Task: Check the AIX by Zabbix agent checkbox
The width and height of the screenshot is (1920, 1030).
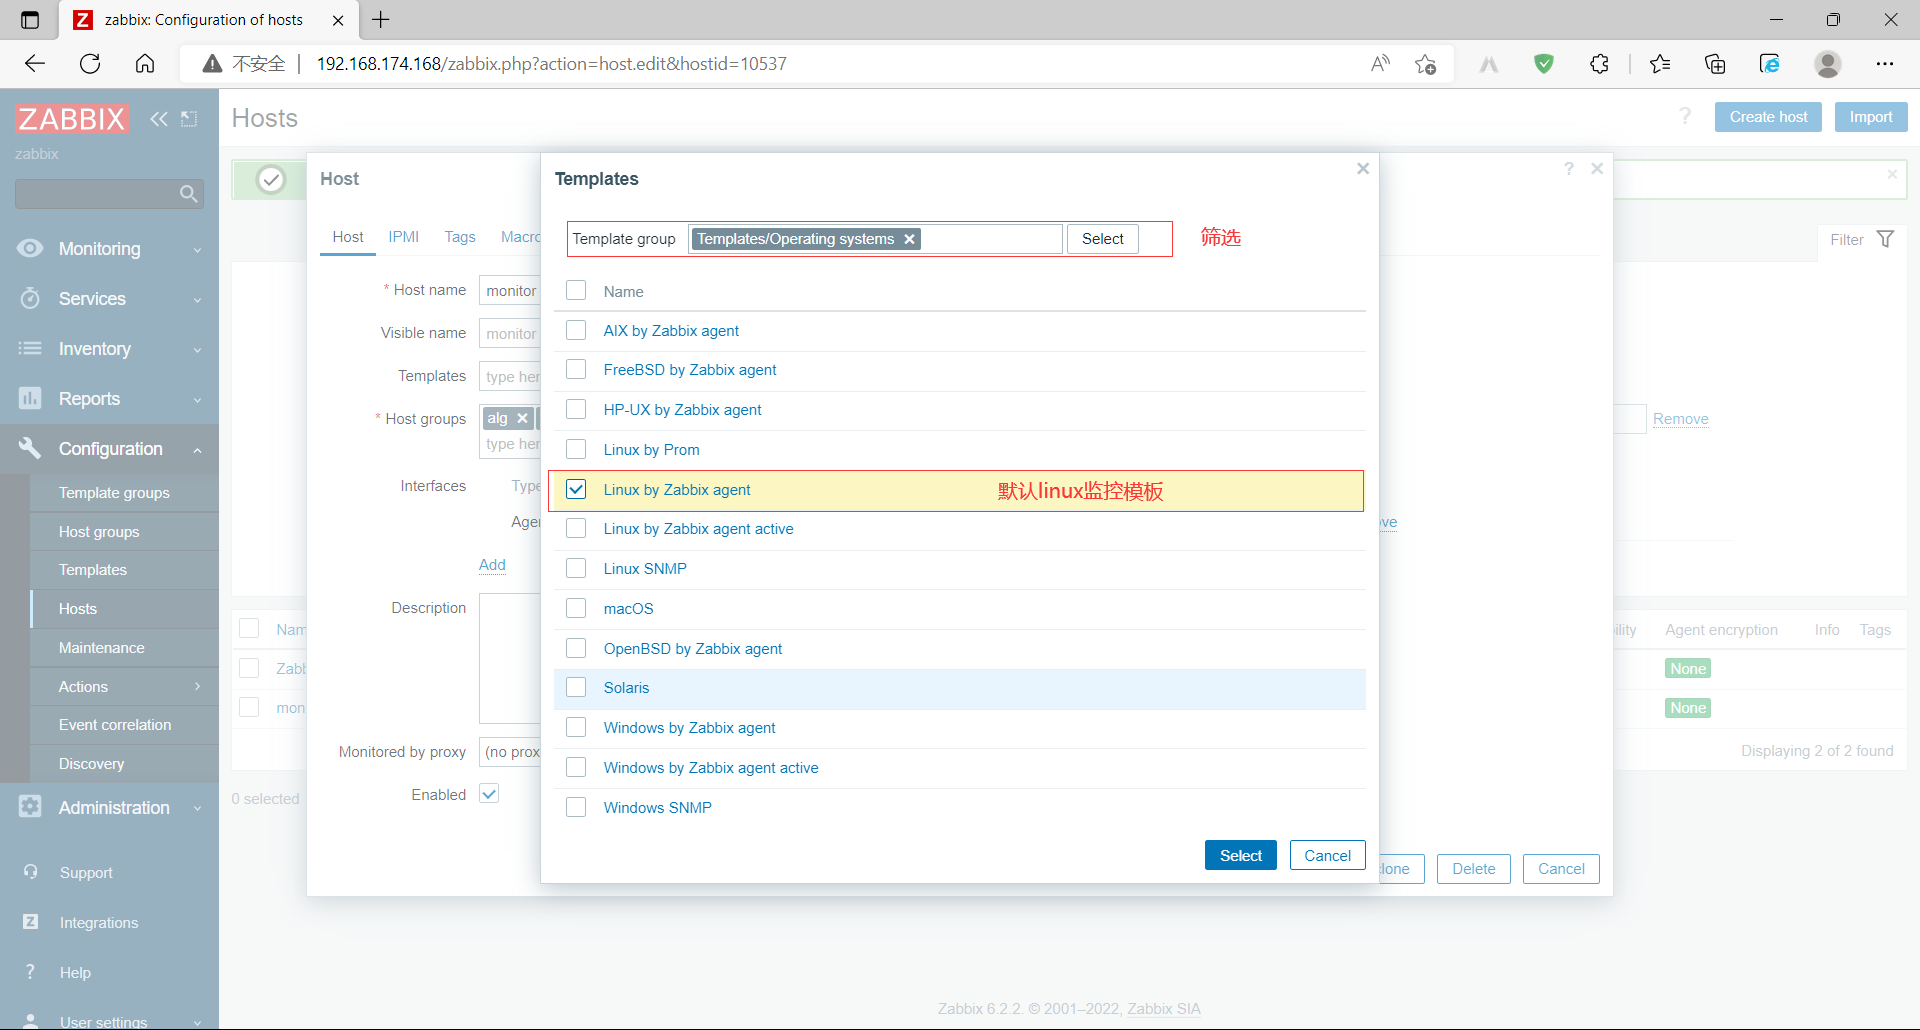Action: [x=576, y=330]
